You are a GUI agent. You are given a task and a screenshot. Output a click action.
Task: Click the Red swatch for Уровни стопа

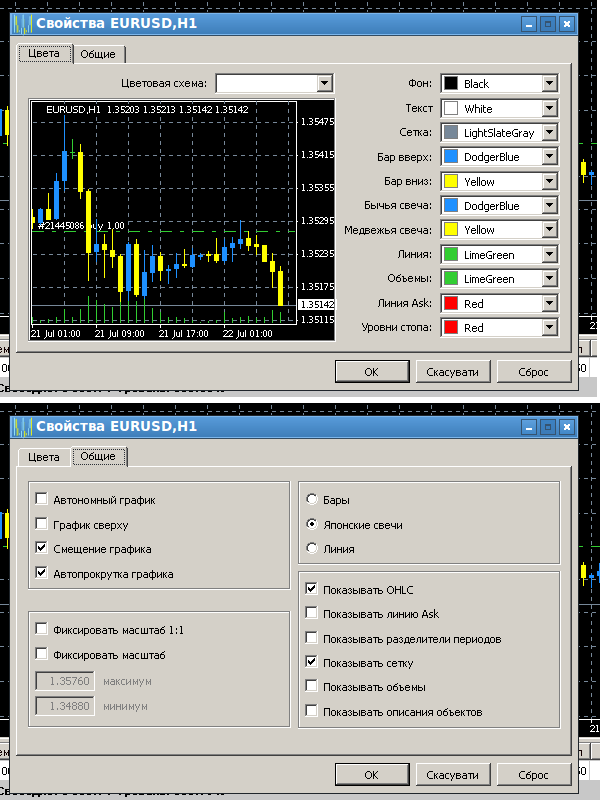[451, 328]
